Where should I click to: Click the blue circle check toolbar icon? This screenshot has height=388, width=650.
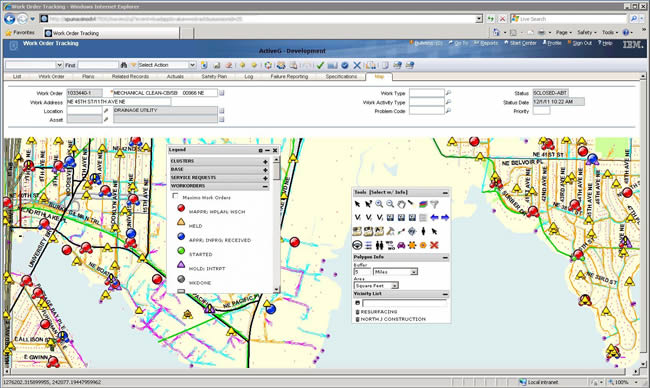(344, 65)
